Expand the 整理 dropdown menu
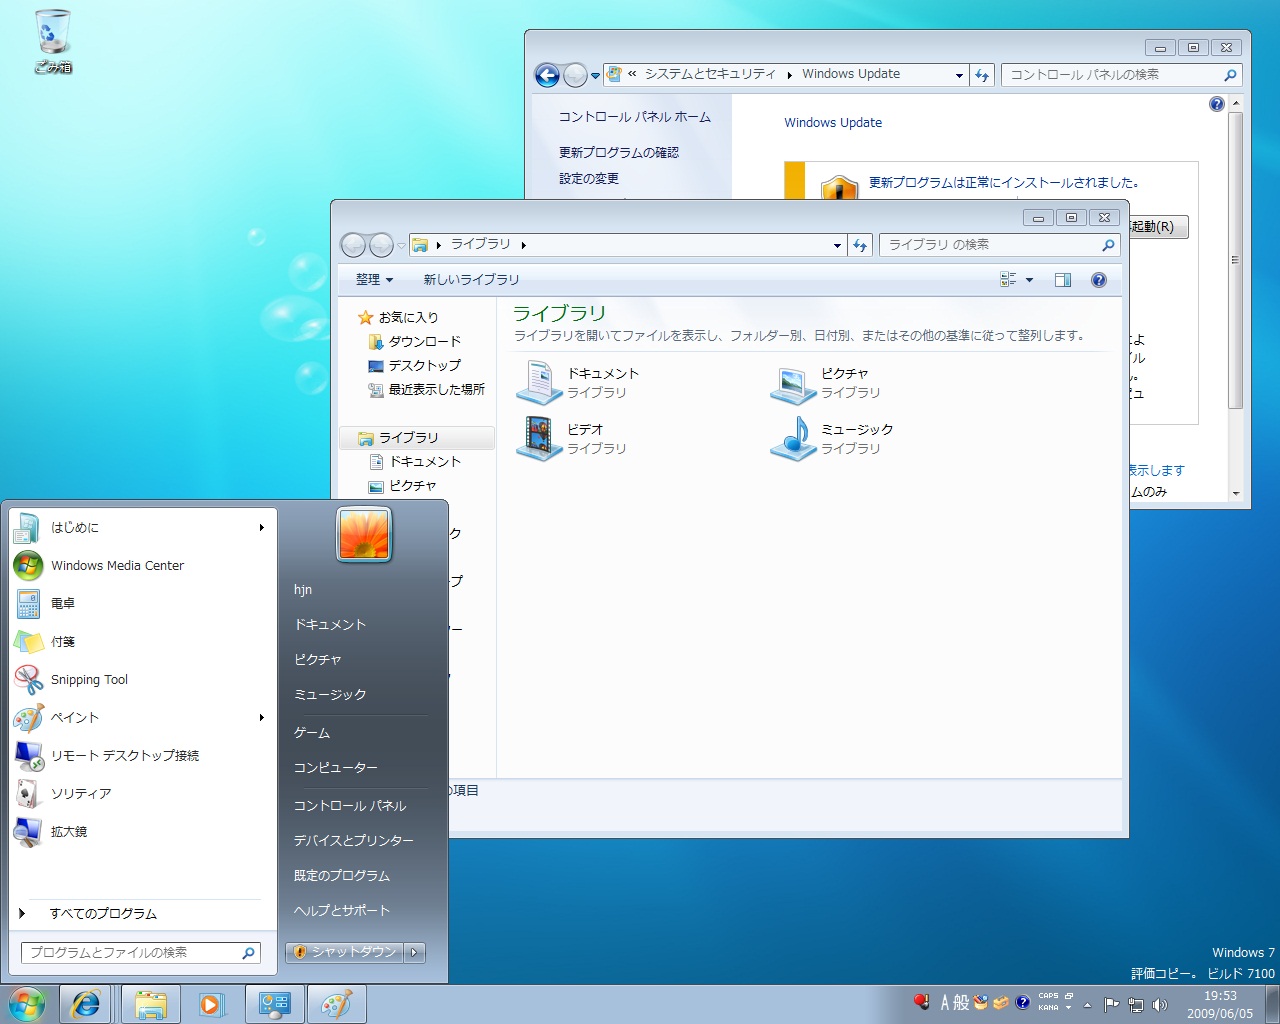The image size is (1280, 1024). click(x=375, y=280)
